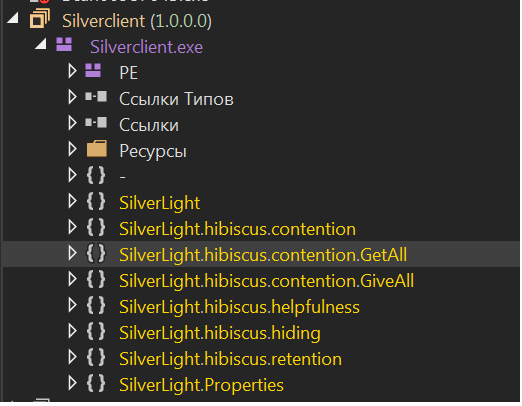This screenshot has width=522, height=406.
Task: Click the Ссылки references icon
Action: coord(96,123)
